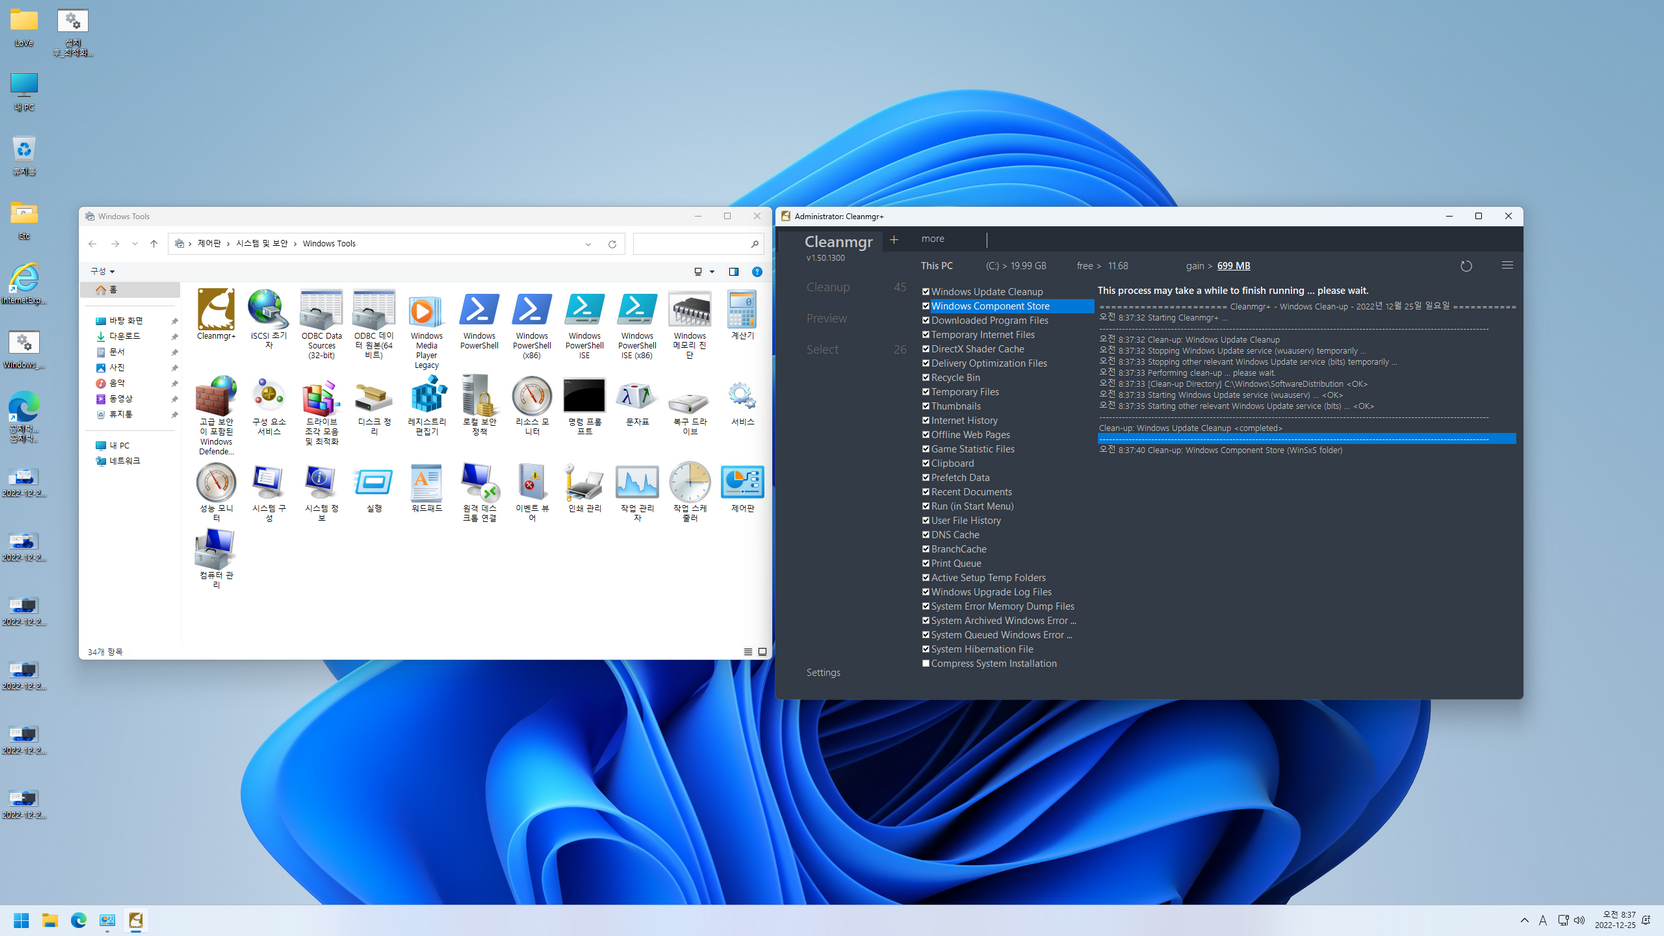The width and height of the screenshot is (1664, 936).
Task: Uncheck Downloaded Program Files
Action: [x=926, y=320]
